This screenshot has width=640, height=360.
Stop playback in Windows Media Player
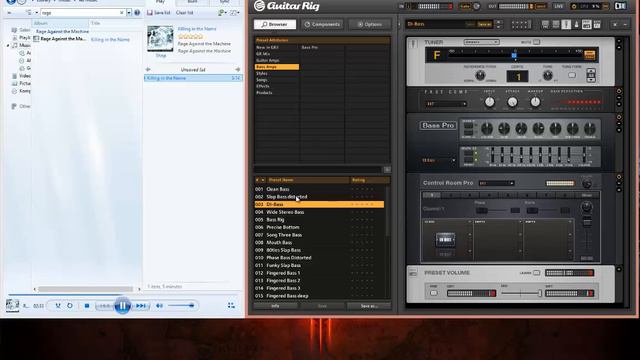(87, 306)
